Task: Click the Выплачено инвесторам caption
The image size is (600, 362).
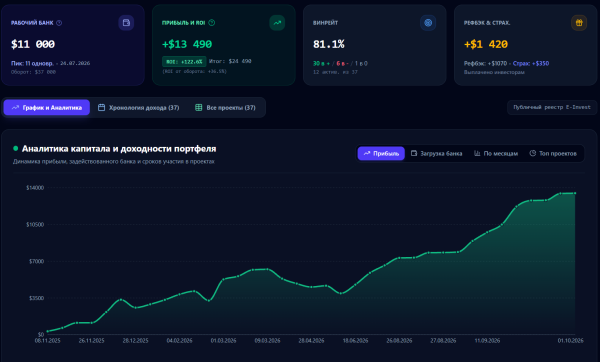Action: [494, 72]
